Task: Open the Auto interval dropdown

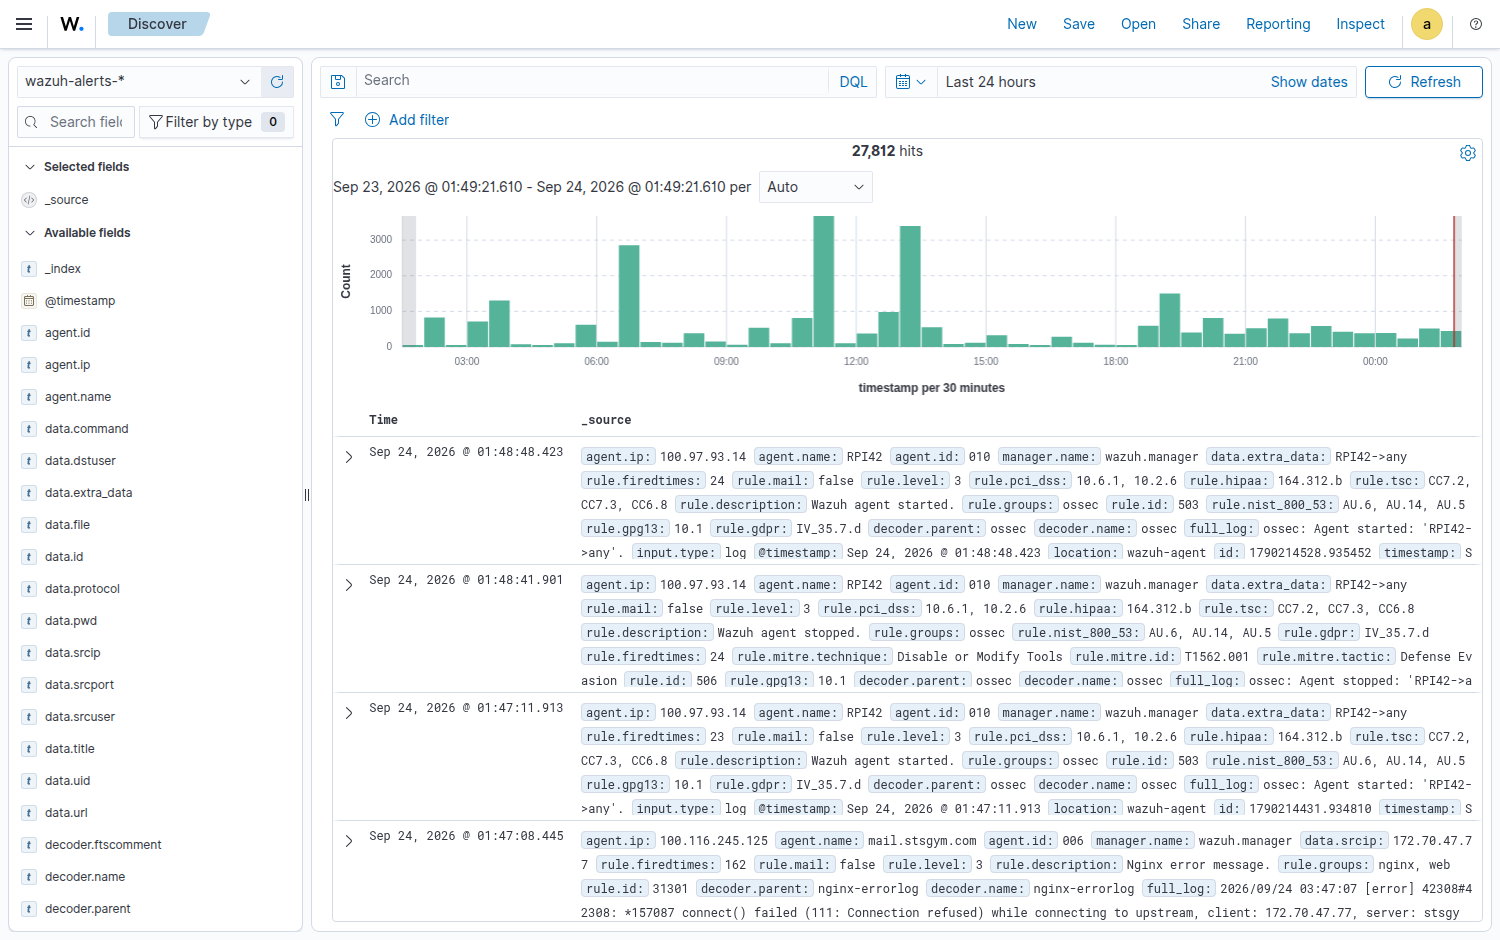Action: click(x=815, y=187)
